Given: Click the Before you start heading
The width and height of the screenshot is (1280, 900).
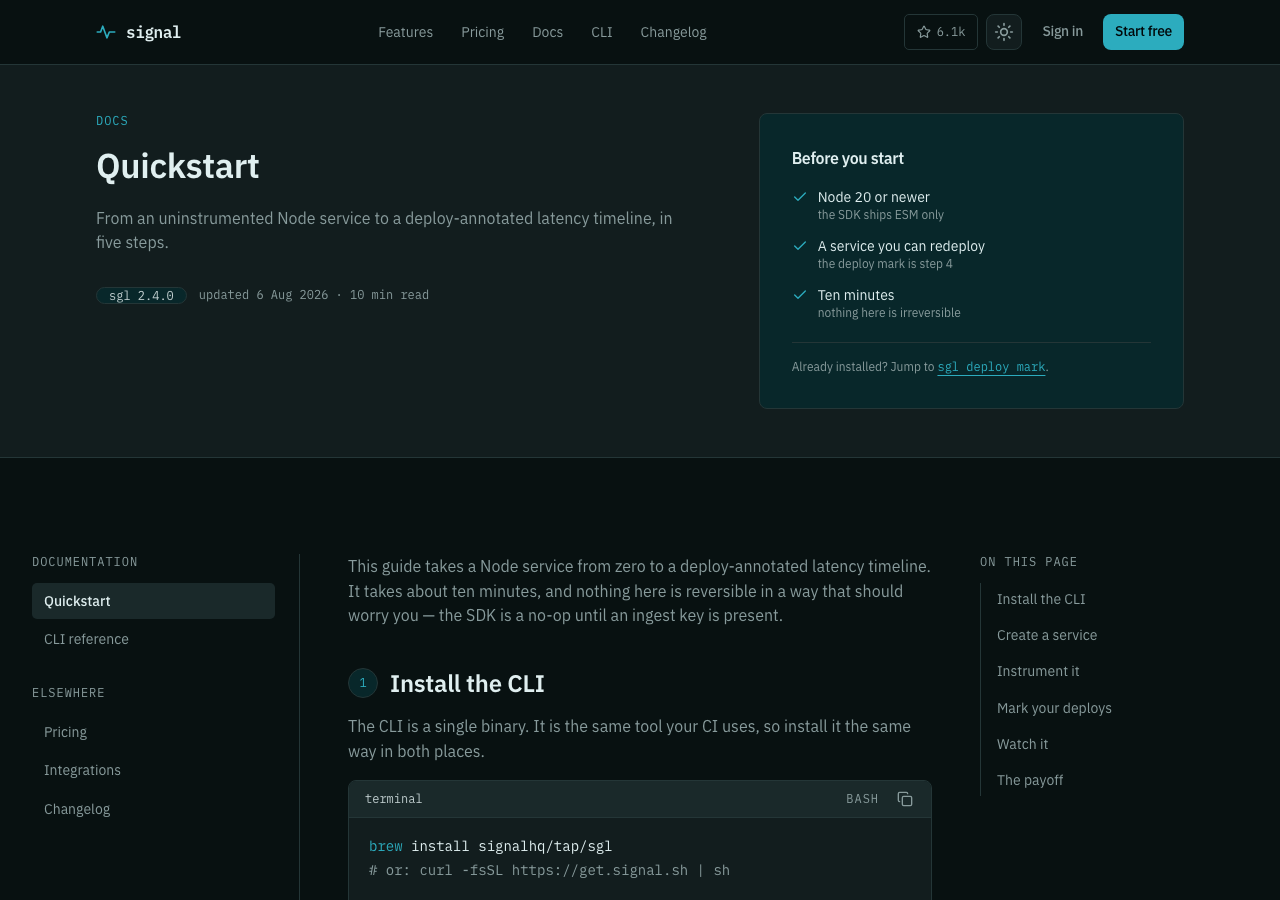Looking at the screenshot, I should 848,158.
